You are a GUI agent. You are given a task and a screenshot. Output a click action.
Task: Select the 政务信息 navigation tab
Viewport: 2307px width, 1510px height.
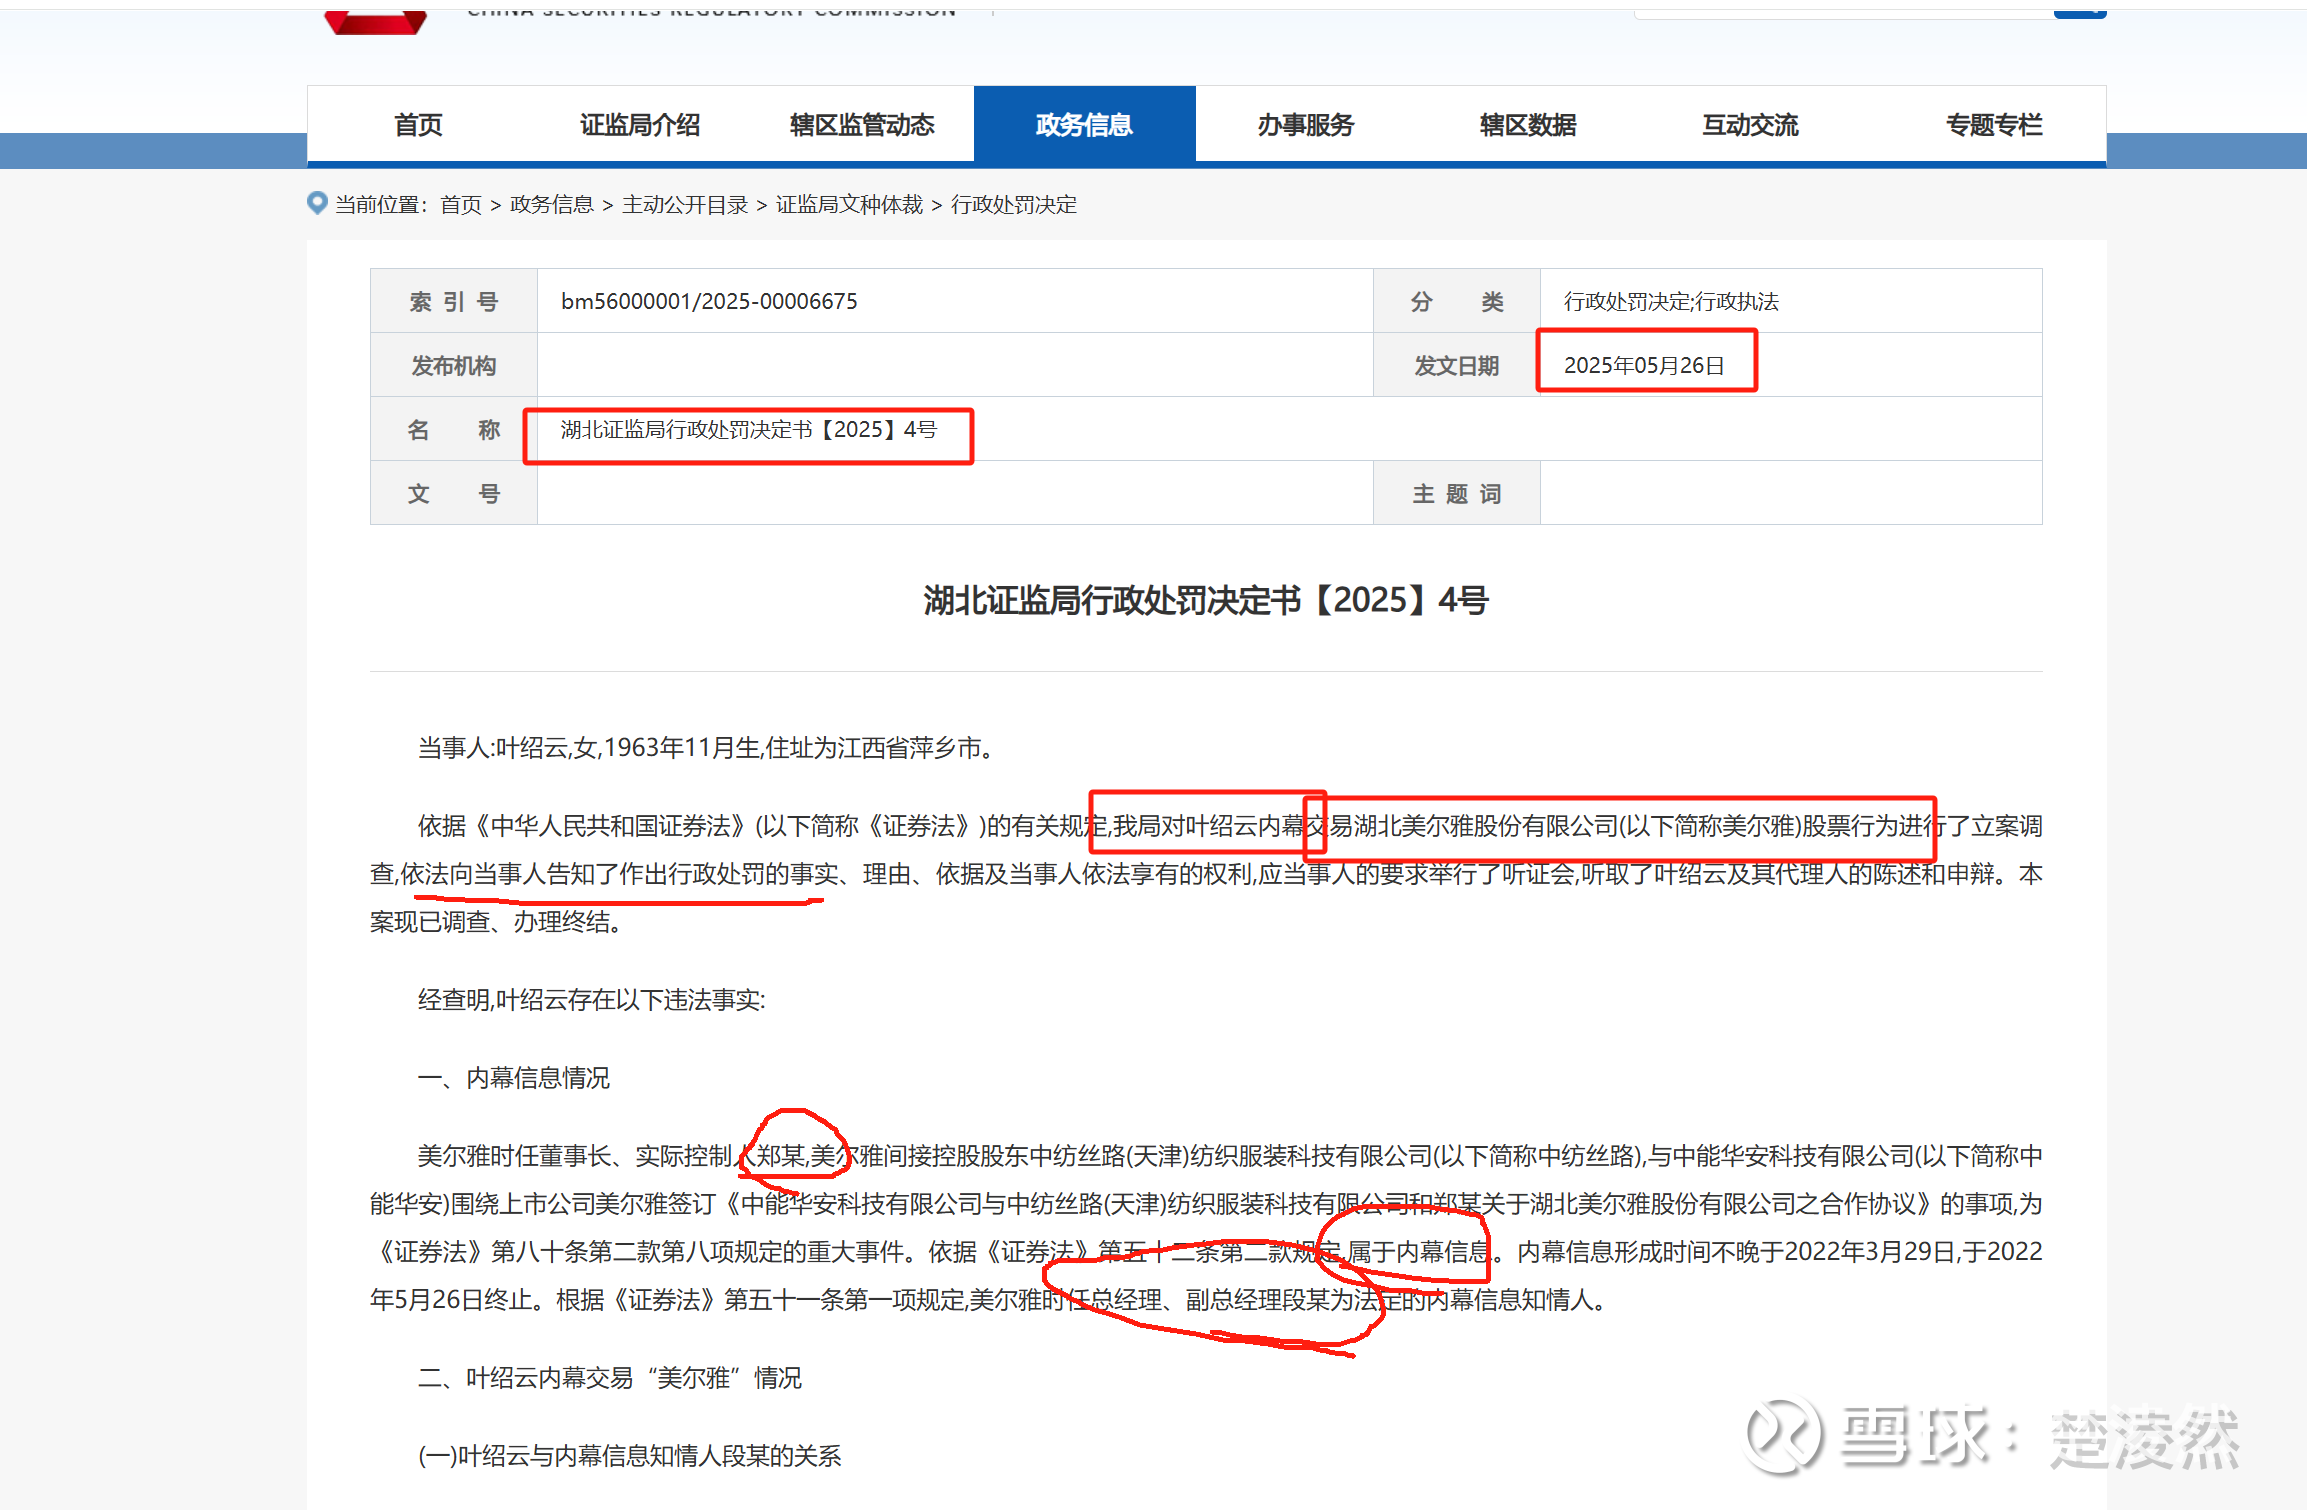(x=1084, y=125)
